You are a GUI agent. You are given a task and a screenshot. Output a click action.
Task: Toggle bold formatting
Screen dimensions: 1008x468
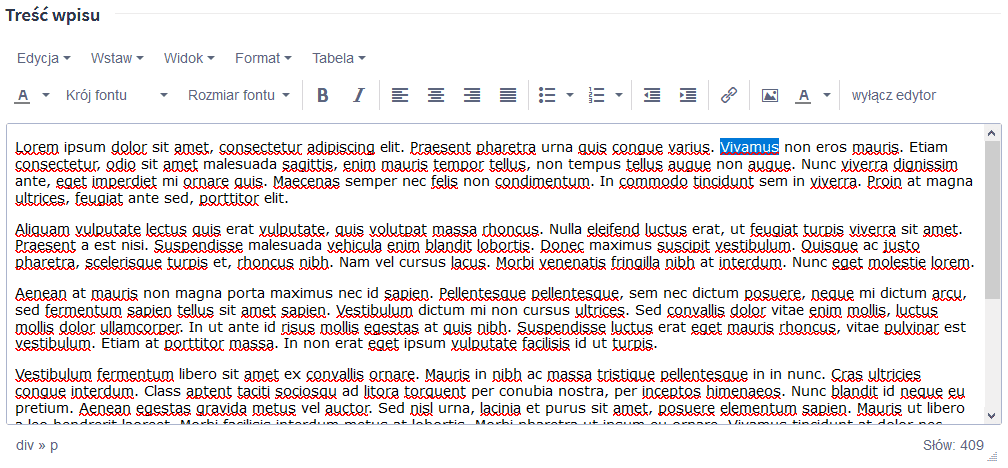(x=323, y=96)
